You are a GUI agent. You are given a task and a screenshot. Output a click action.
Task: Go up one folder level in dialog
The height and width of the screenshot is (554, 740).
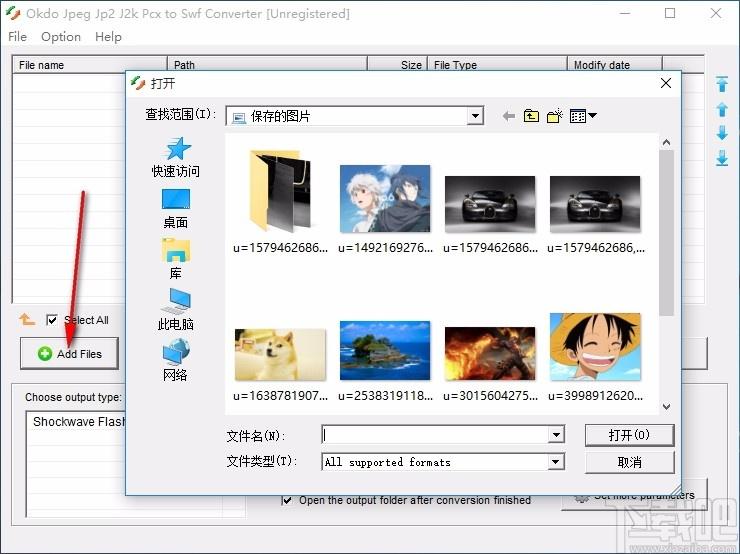(x=531, y=116)
